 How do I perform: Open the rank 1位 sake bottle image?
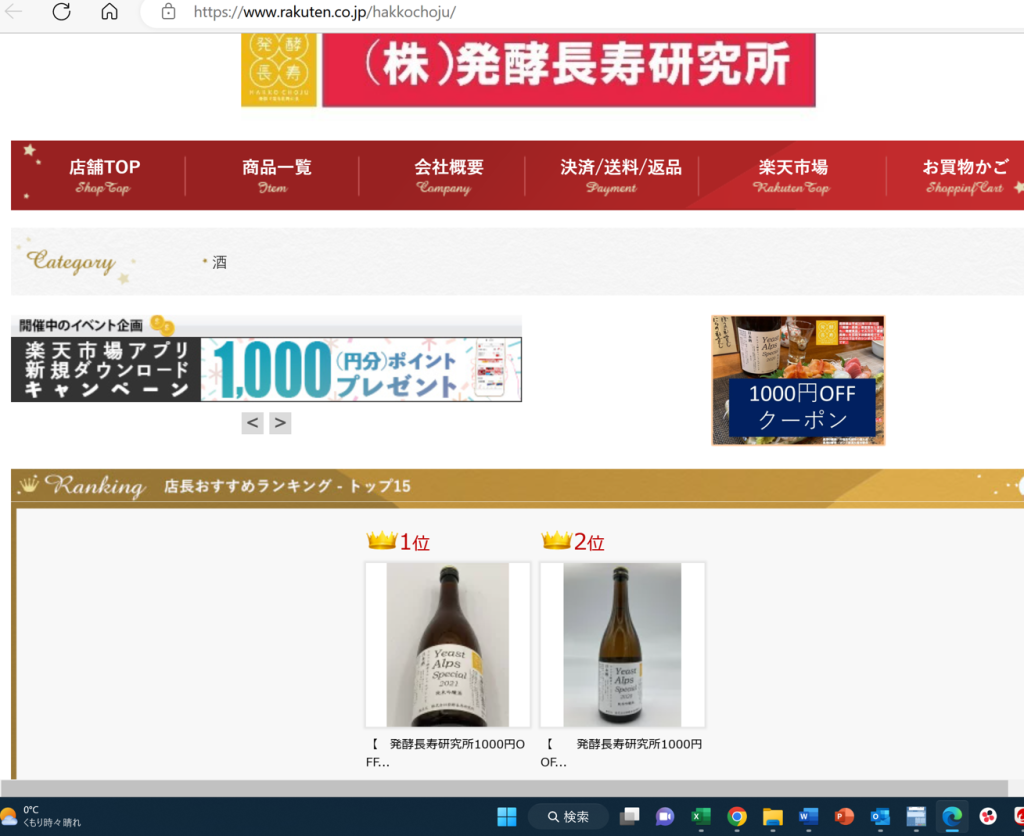click(x=447, y=645)
